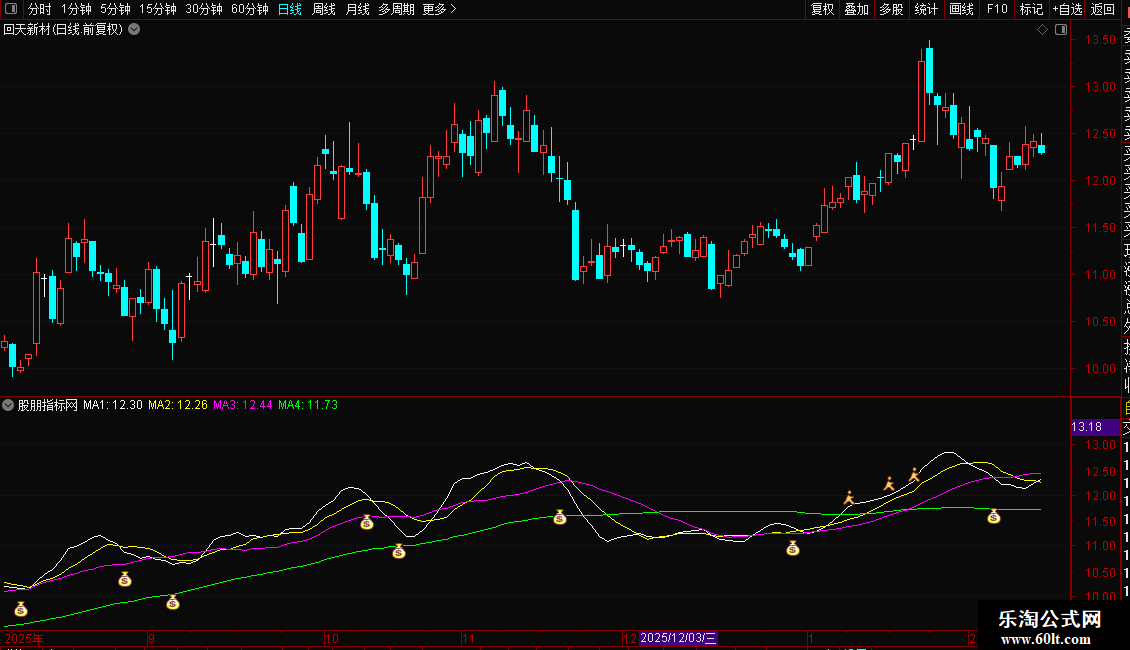Click the 返回 back button

tap(1103, 9)
